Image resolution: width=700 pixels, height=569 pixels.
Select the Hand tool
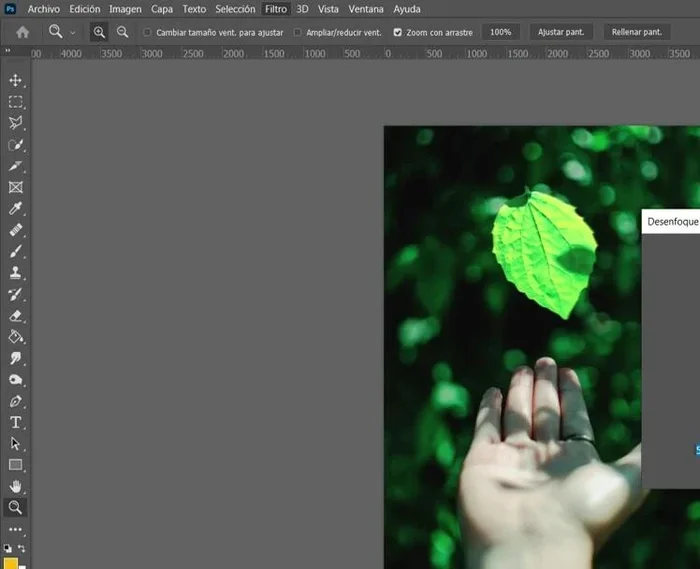coord(16,486)
